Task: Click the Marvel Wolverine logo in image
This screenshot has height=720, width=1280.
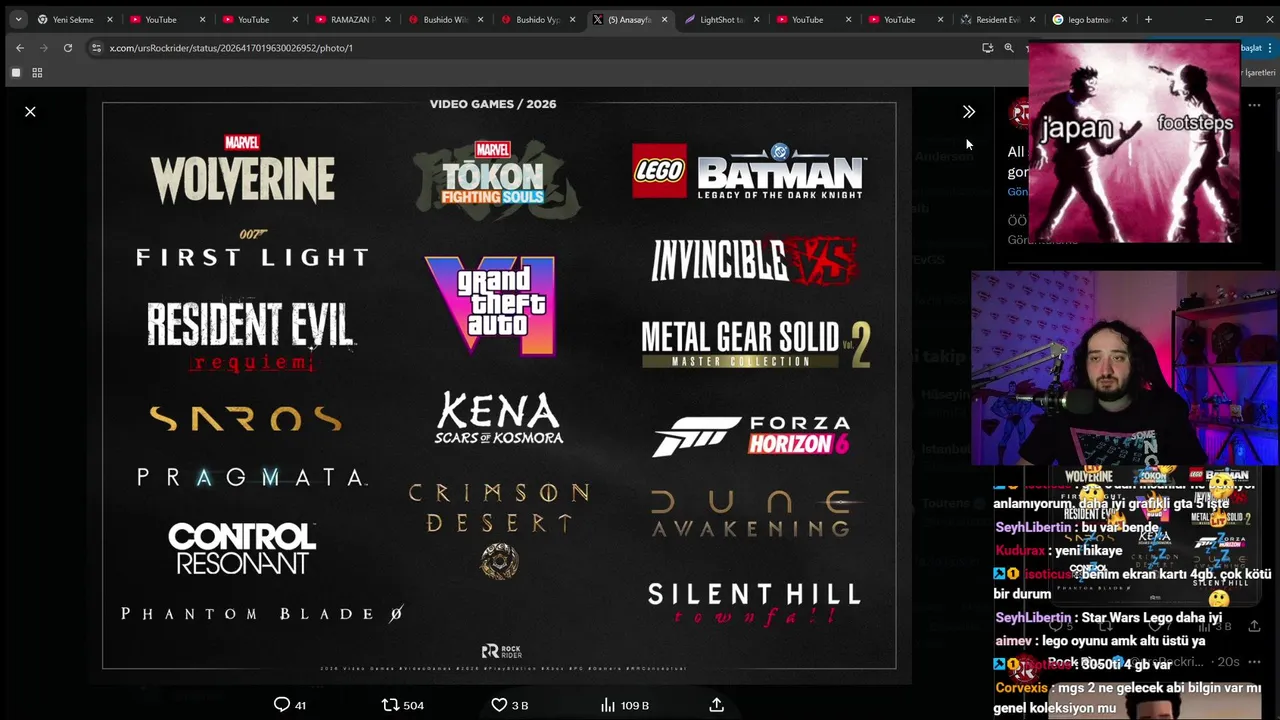Action: coord(243,169)
